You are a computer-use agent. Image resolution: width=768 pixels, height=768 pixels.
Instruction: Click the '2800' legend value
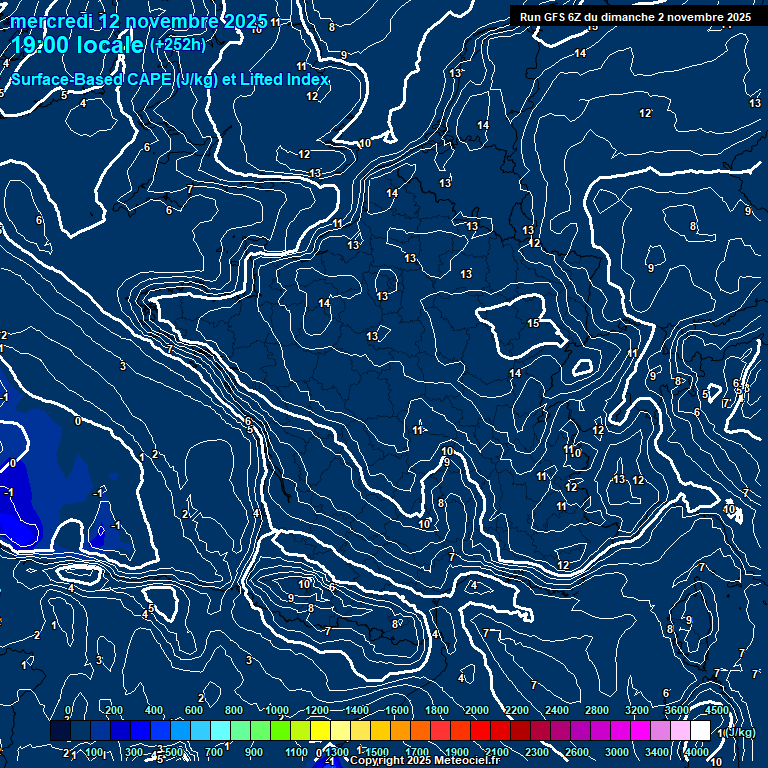point(597,710)
